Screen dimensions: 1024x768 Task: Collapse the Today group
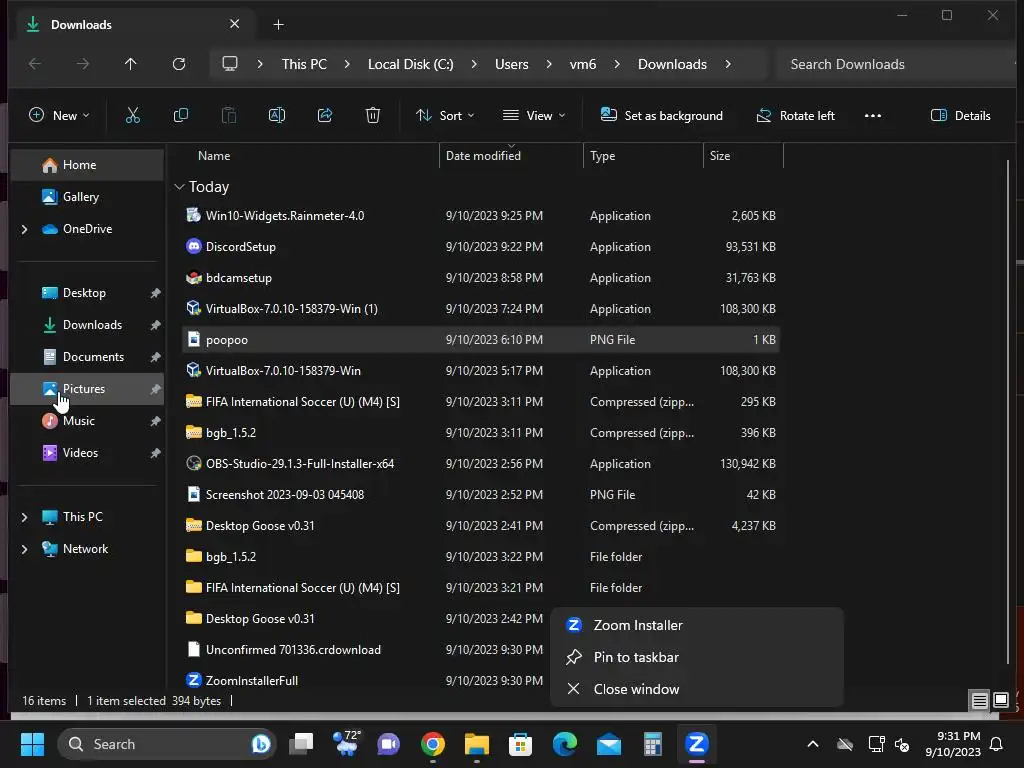coord(180,187)
